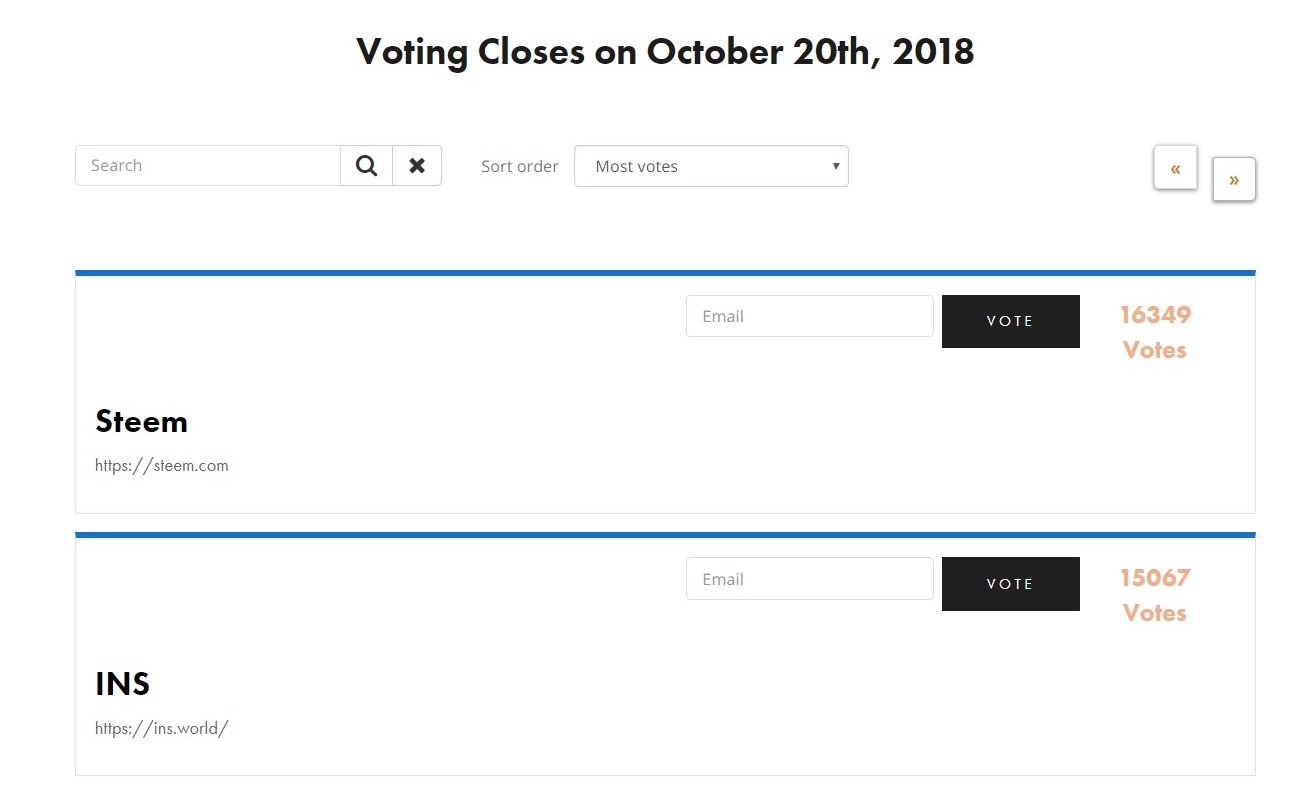1301x788 pixels.
Task: Click the small arrow in the sort dropdown
Action: tap(836, 166)
